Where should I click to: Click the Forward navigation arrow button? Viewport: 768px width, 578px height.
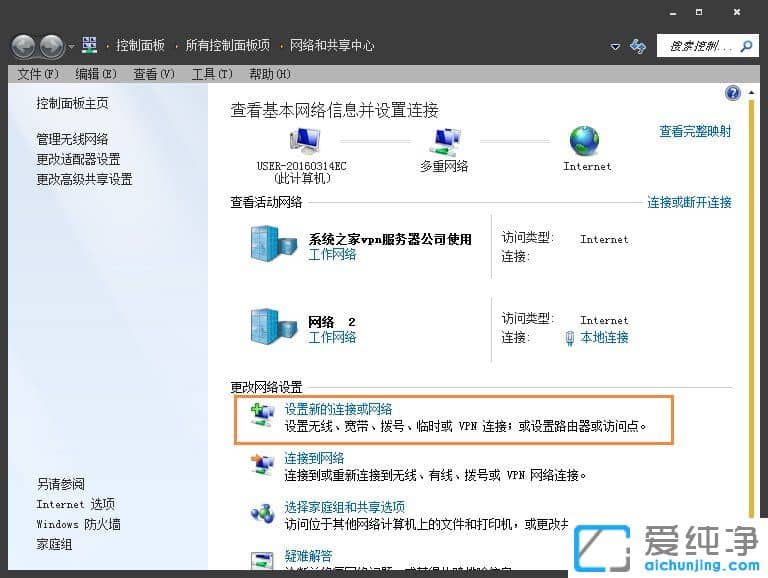pos(52,47)
